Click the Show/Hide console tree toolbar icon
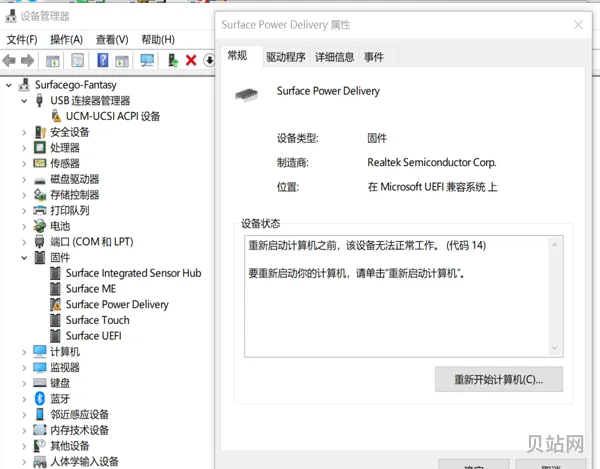 [52, 60]
